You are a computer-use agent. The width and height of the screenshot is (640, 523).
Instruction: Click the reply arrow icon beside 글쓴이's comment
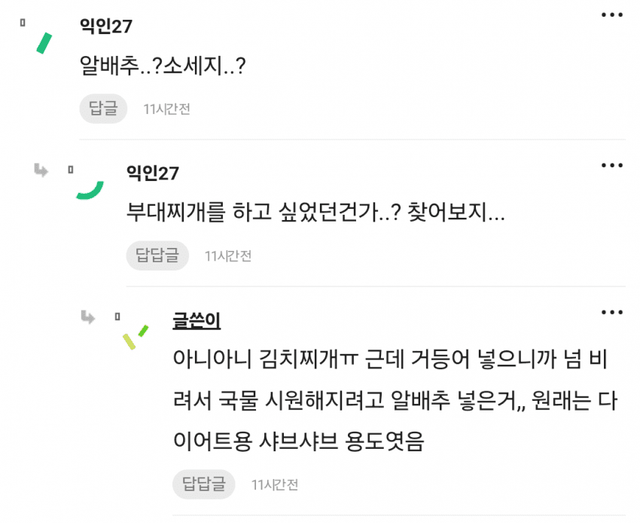point(89,318)
